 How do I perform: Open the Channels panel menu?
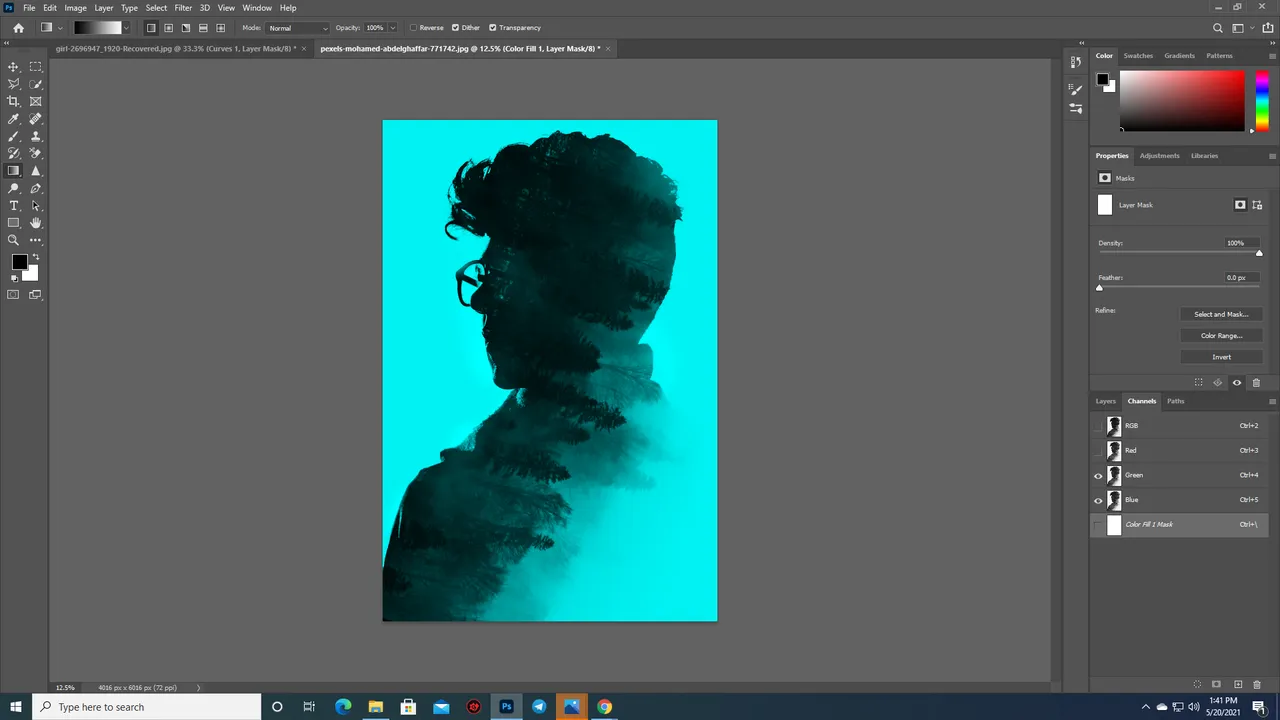click(x=1272, y=401)
